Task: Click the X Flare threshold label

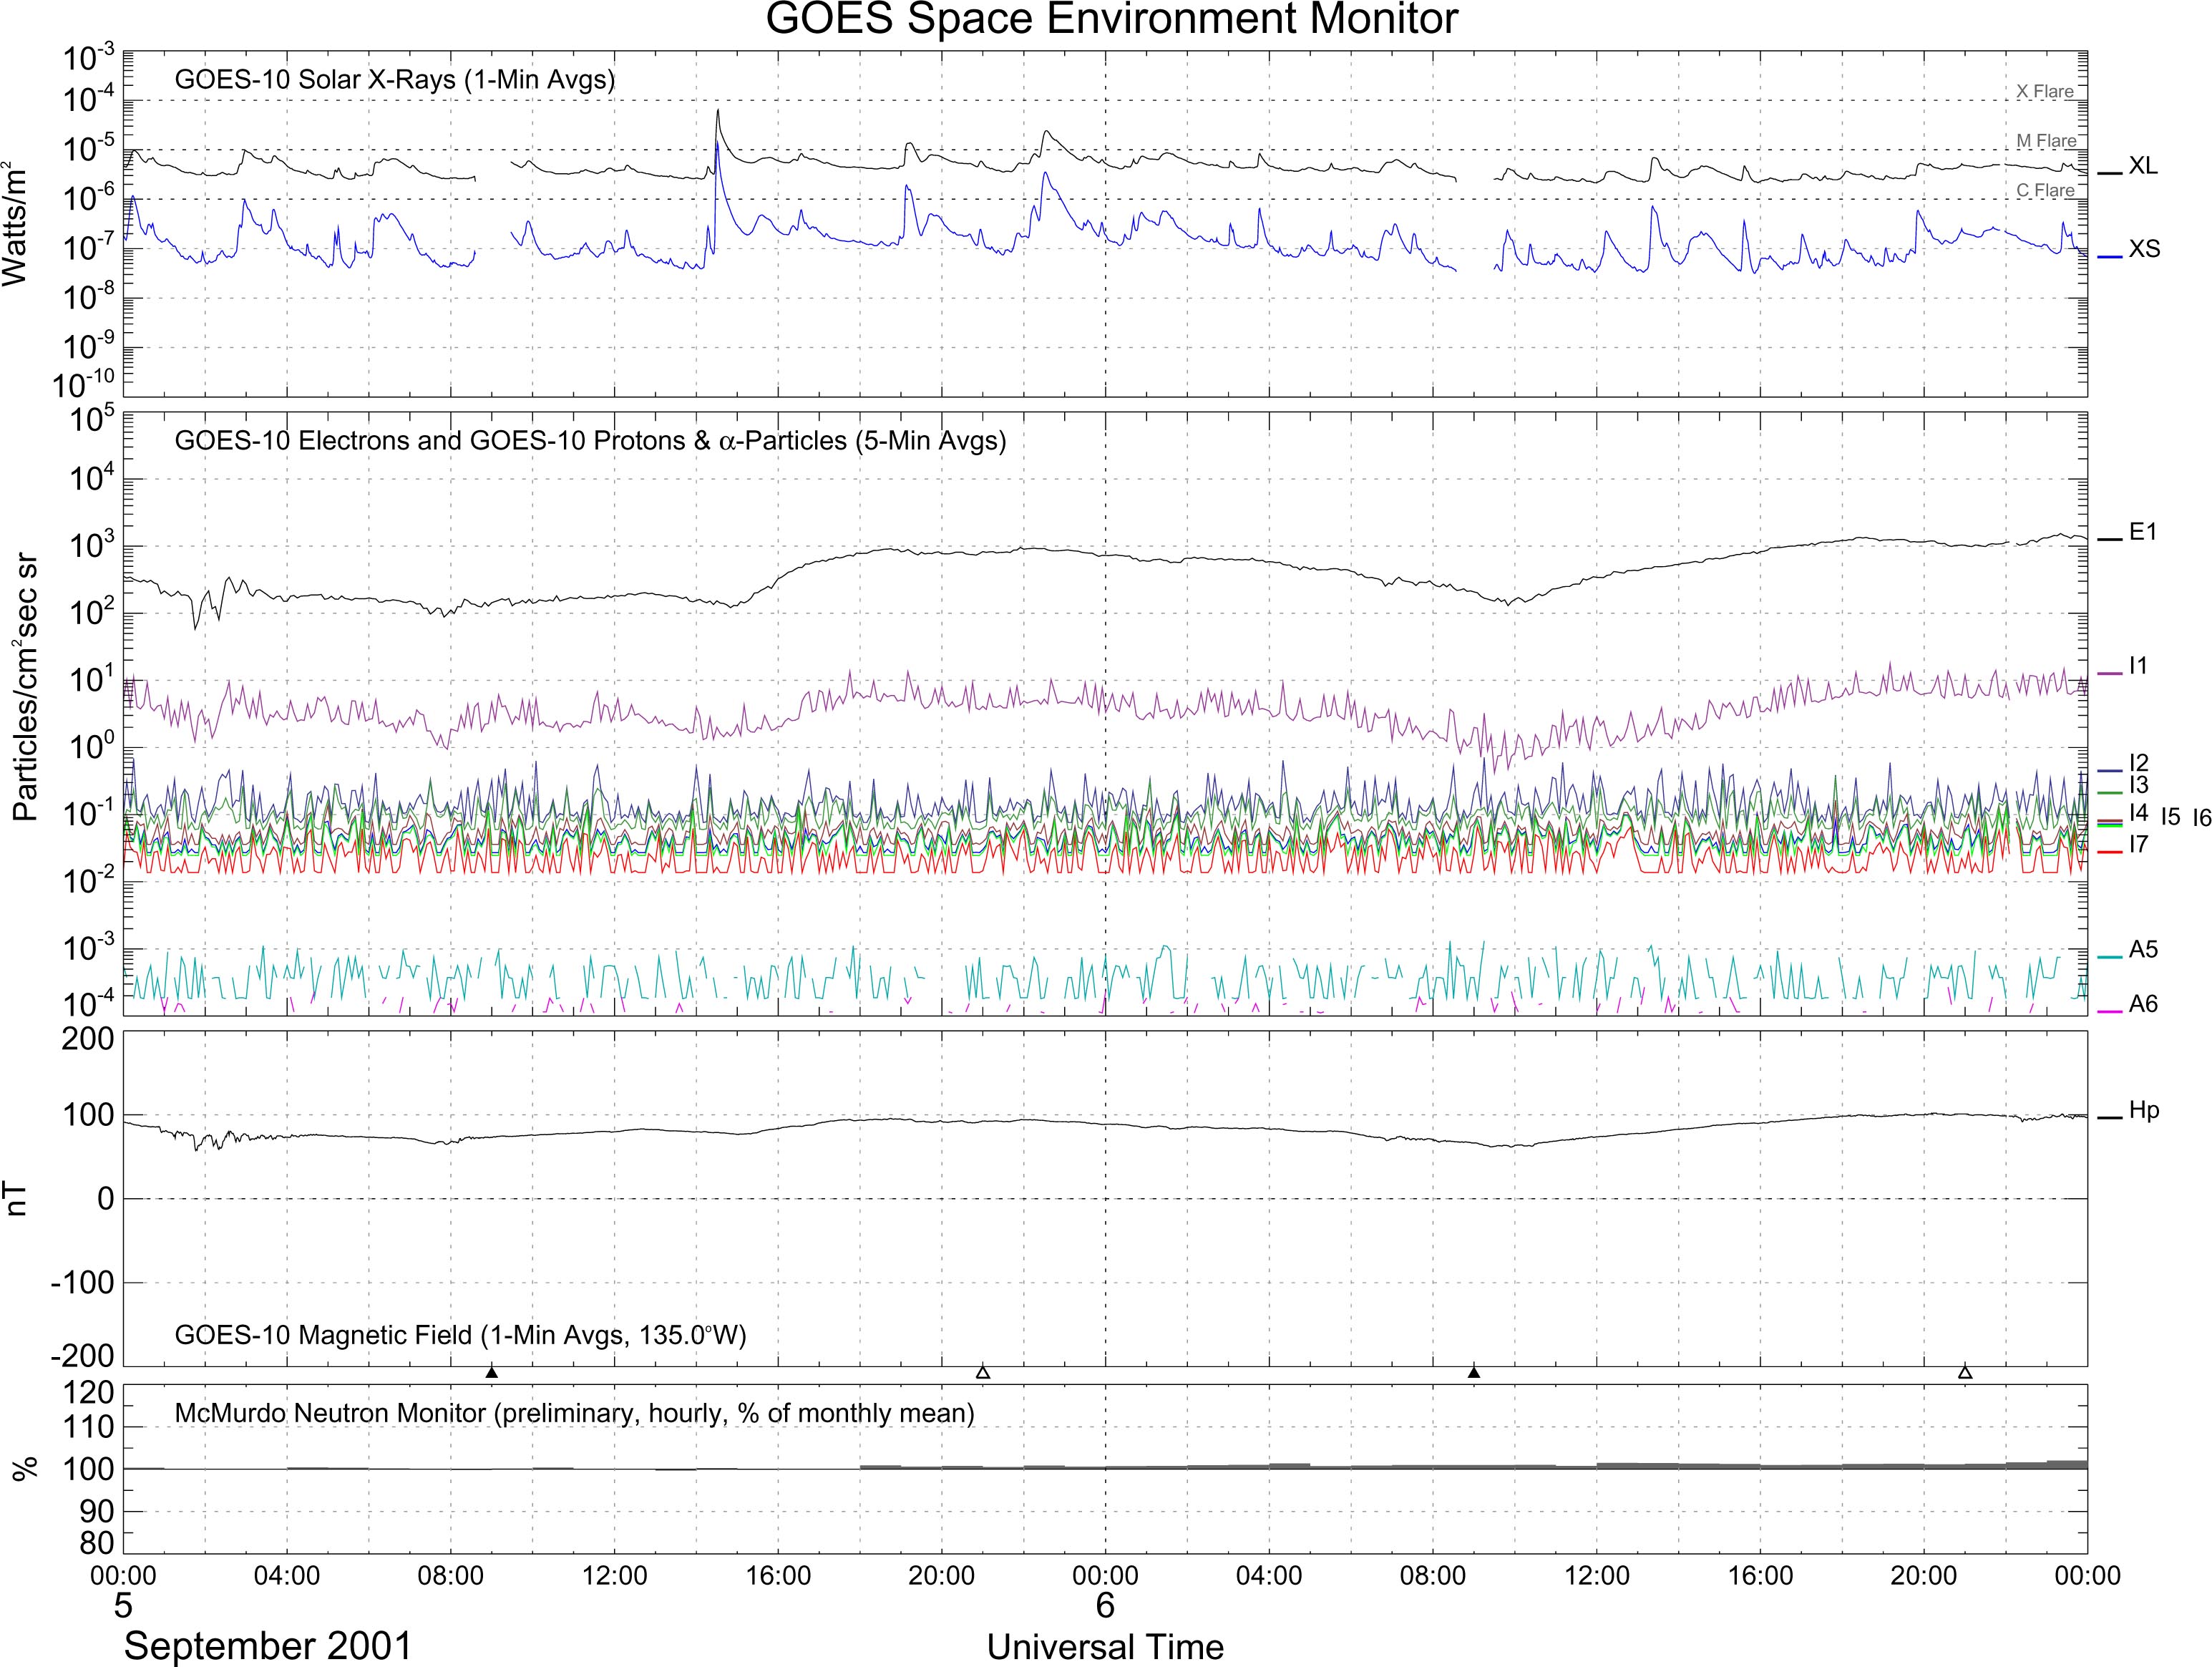Action: (2044, 91)
